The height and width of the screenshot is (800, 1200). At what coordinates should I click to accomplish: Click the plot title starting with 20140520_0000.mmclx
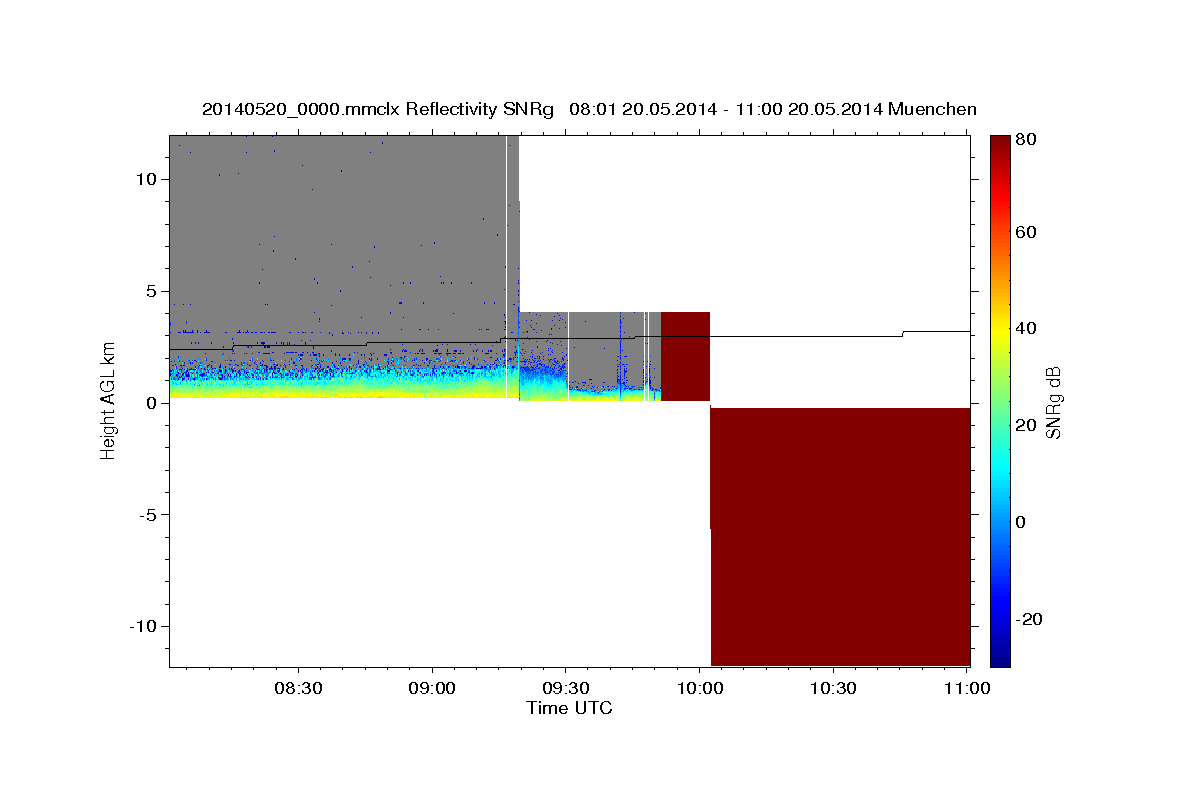589,109
